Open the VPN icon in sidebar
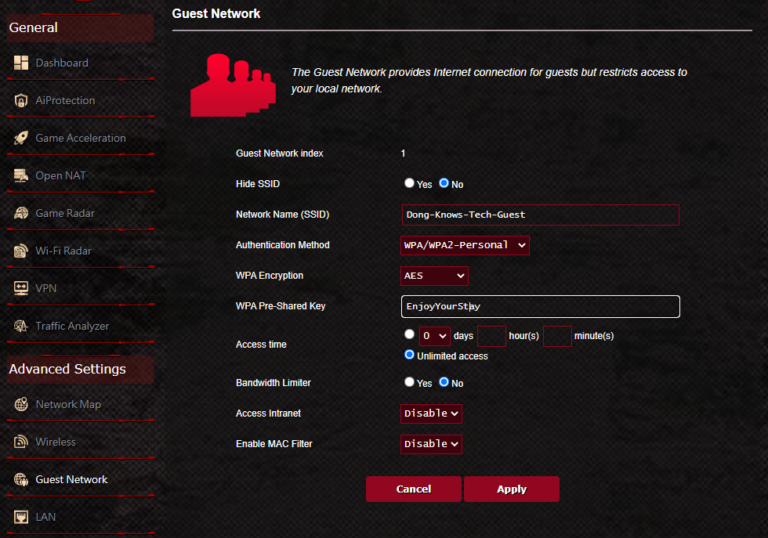Screen dimensions: 768x538 coord(21,288)
